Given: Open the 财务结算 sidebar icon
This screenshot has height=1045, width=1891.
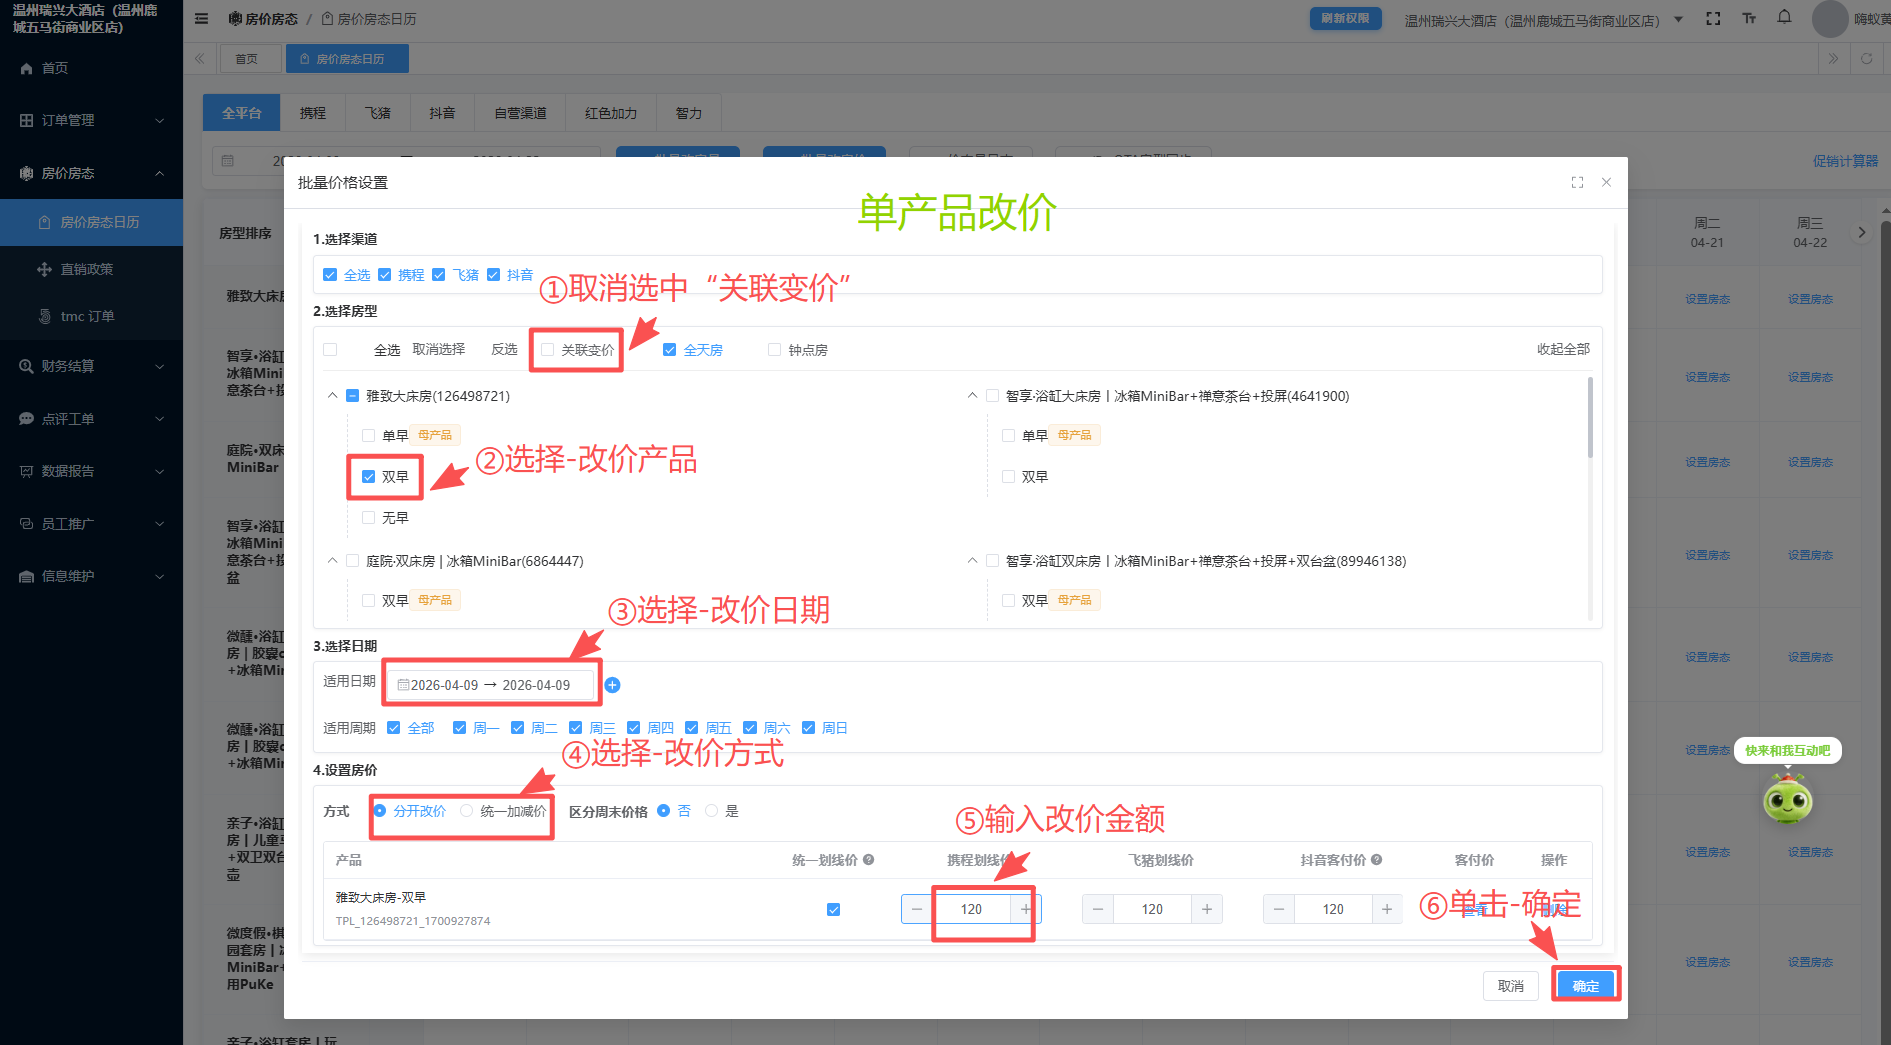Looking at the screenshot, I should pos(26,366).
